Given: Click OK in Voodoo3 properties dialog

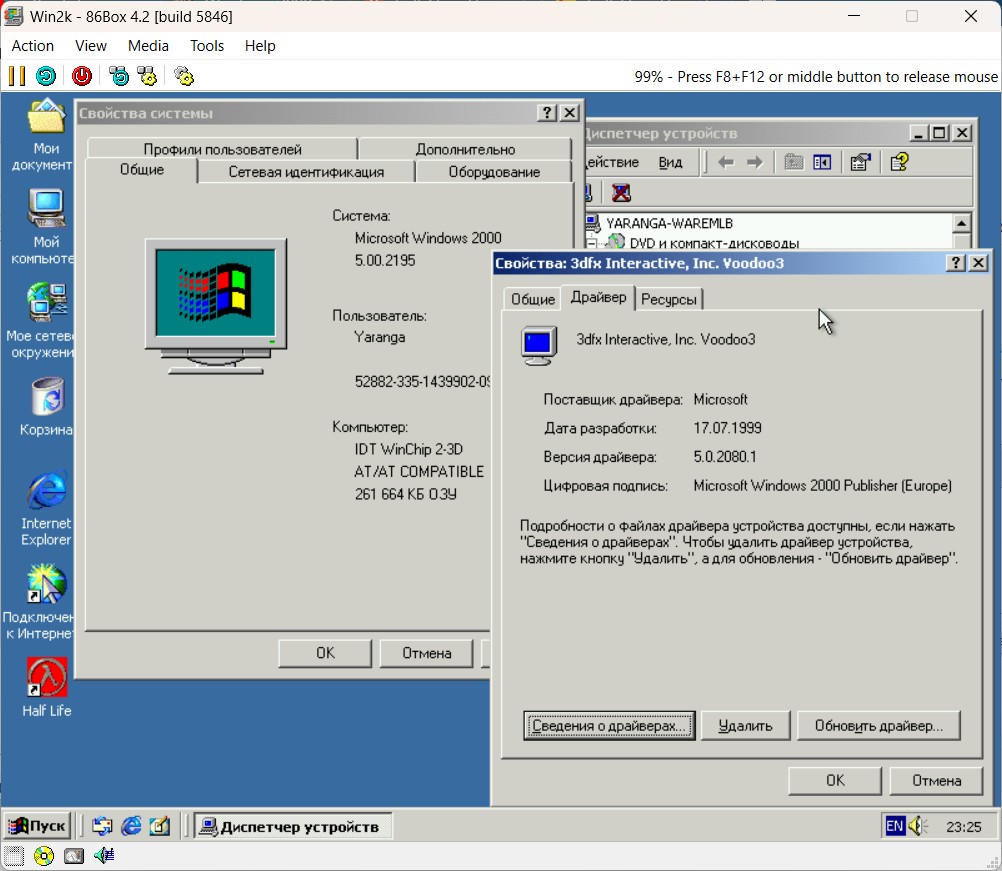Looking at the screenshot, I should tap(835, 781).
